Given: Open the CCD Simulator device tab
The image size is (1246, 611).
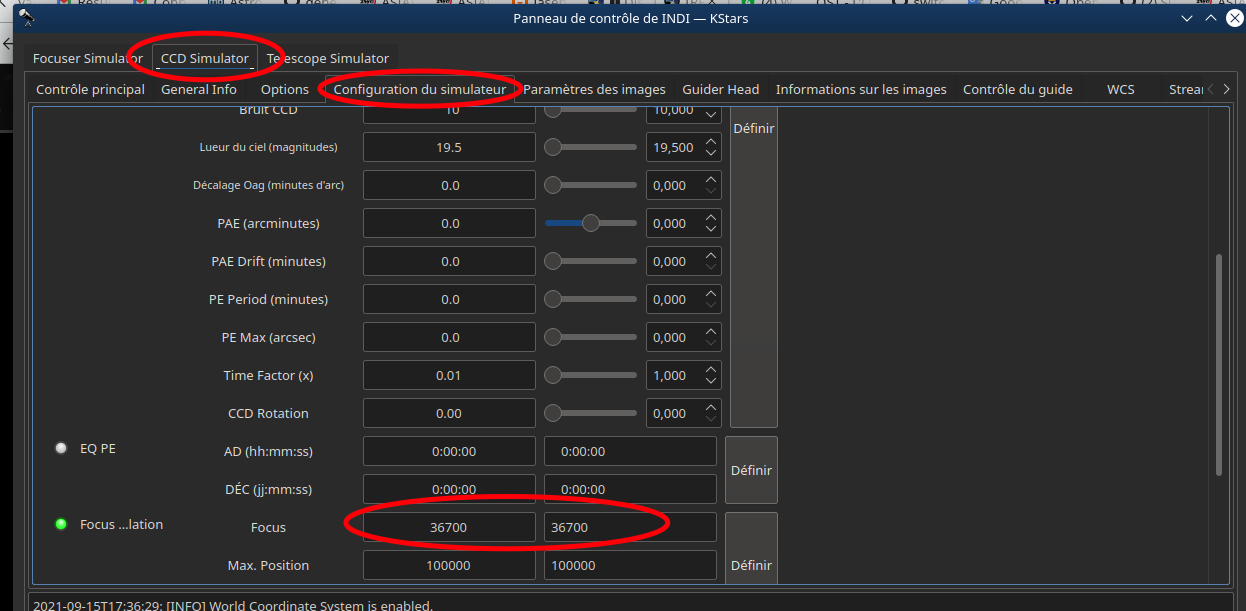Looking at the screenshot, I should (205, 58).
